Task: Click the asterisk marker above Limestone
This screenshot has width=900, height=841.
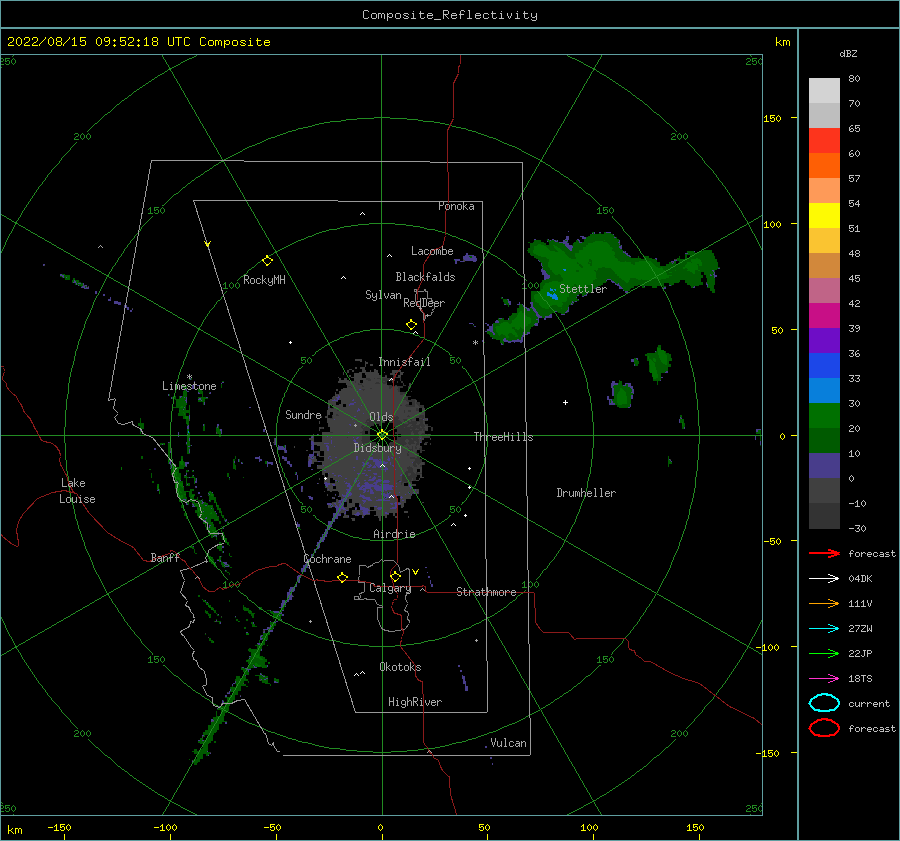Action: click(189, 377)
